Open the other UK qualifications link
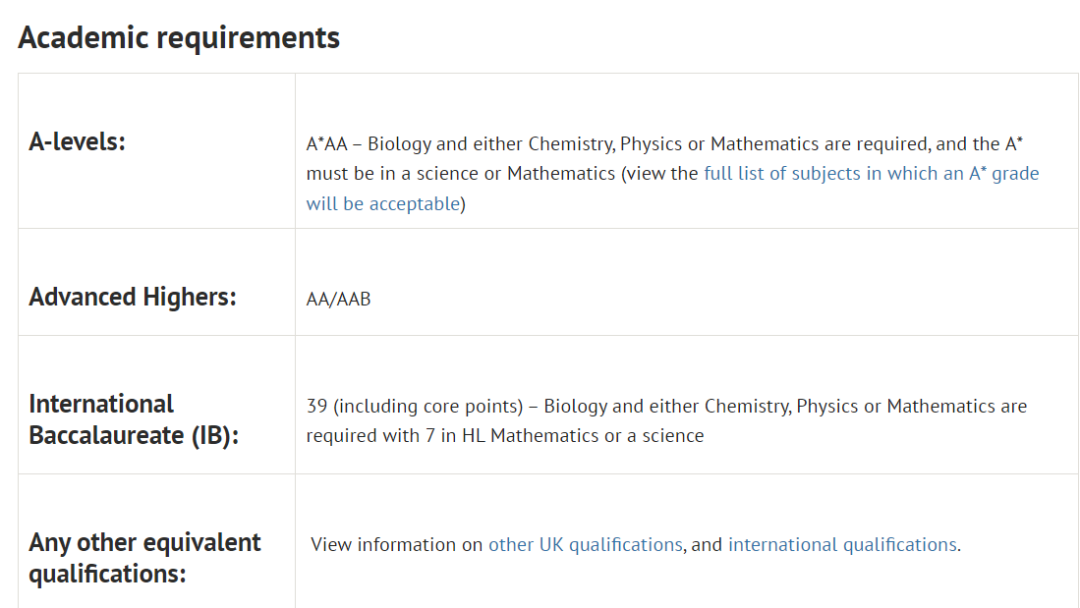 585,545
